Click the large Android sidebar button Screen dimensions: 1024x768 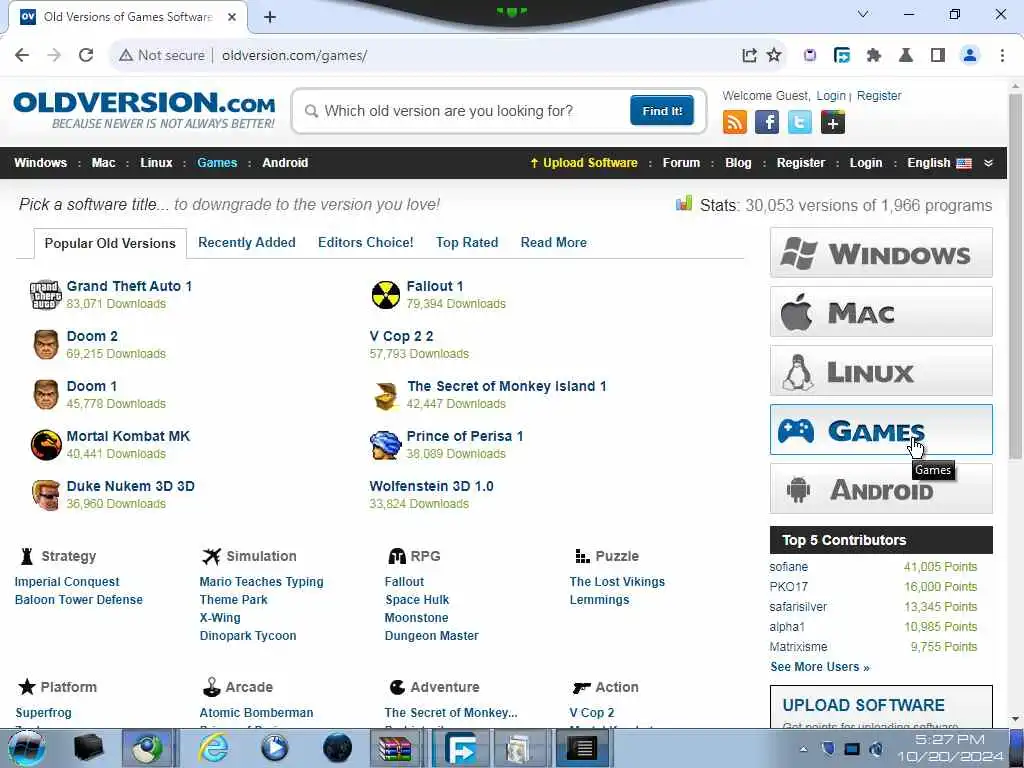tap(881, 488)
